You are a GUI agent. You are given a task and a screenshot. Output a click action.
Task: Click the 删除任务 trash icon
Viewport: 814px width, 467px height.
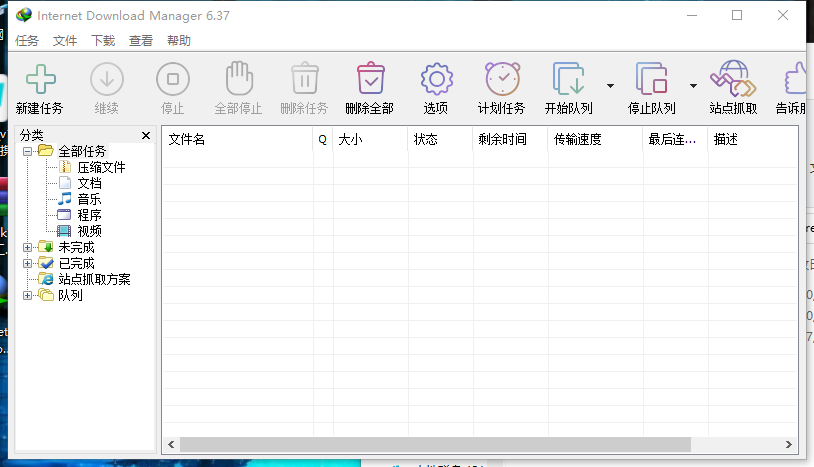click(x=305, y=78)
